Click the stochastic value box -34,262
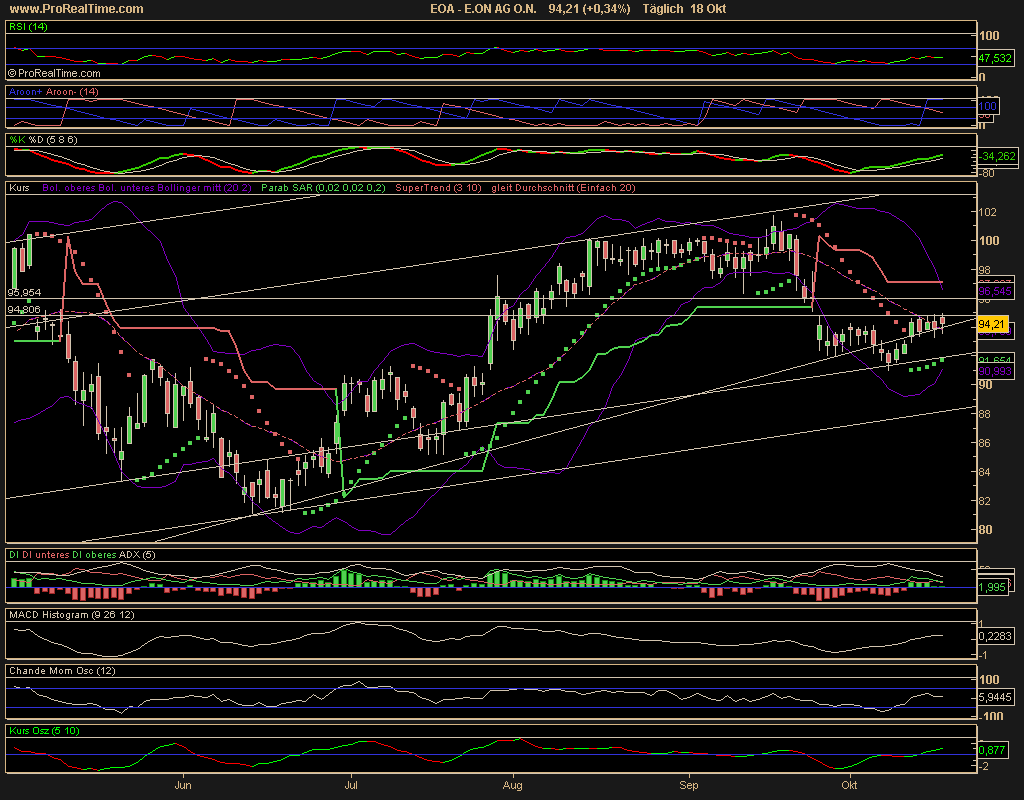The height and width of the screenshot is (800, 1024). [x=997, y=156]
